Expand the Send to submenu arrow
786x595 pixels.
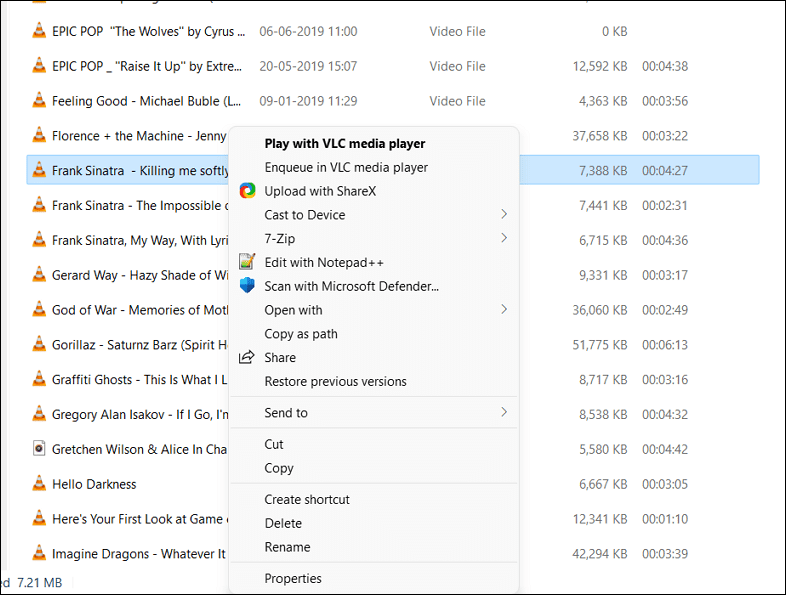(x=504, y=412)
